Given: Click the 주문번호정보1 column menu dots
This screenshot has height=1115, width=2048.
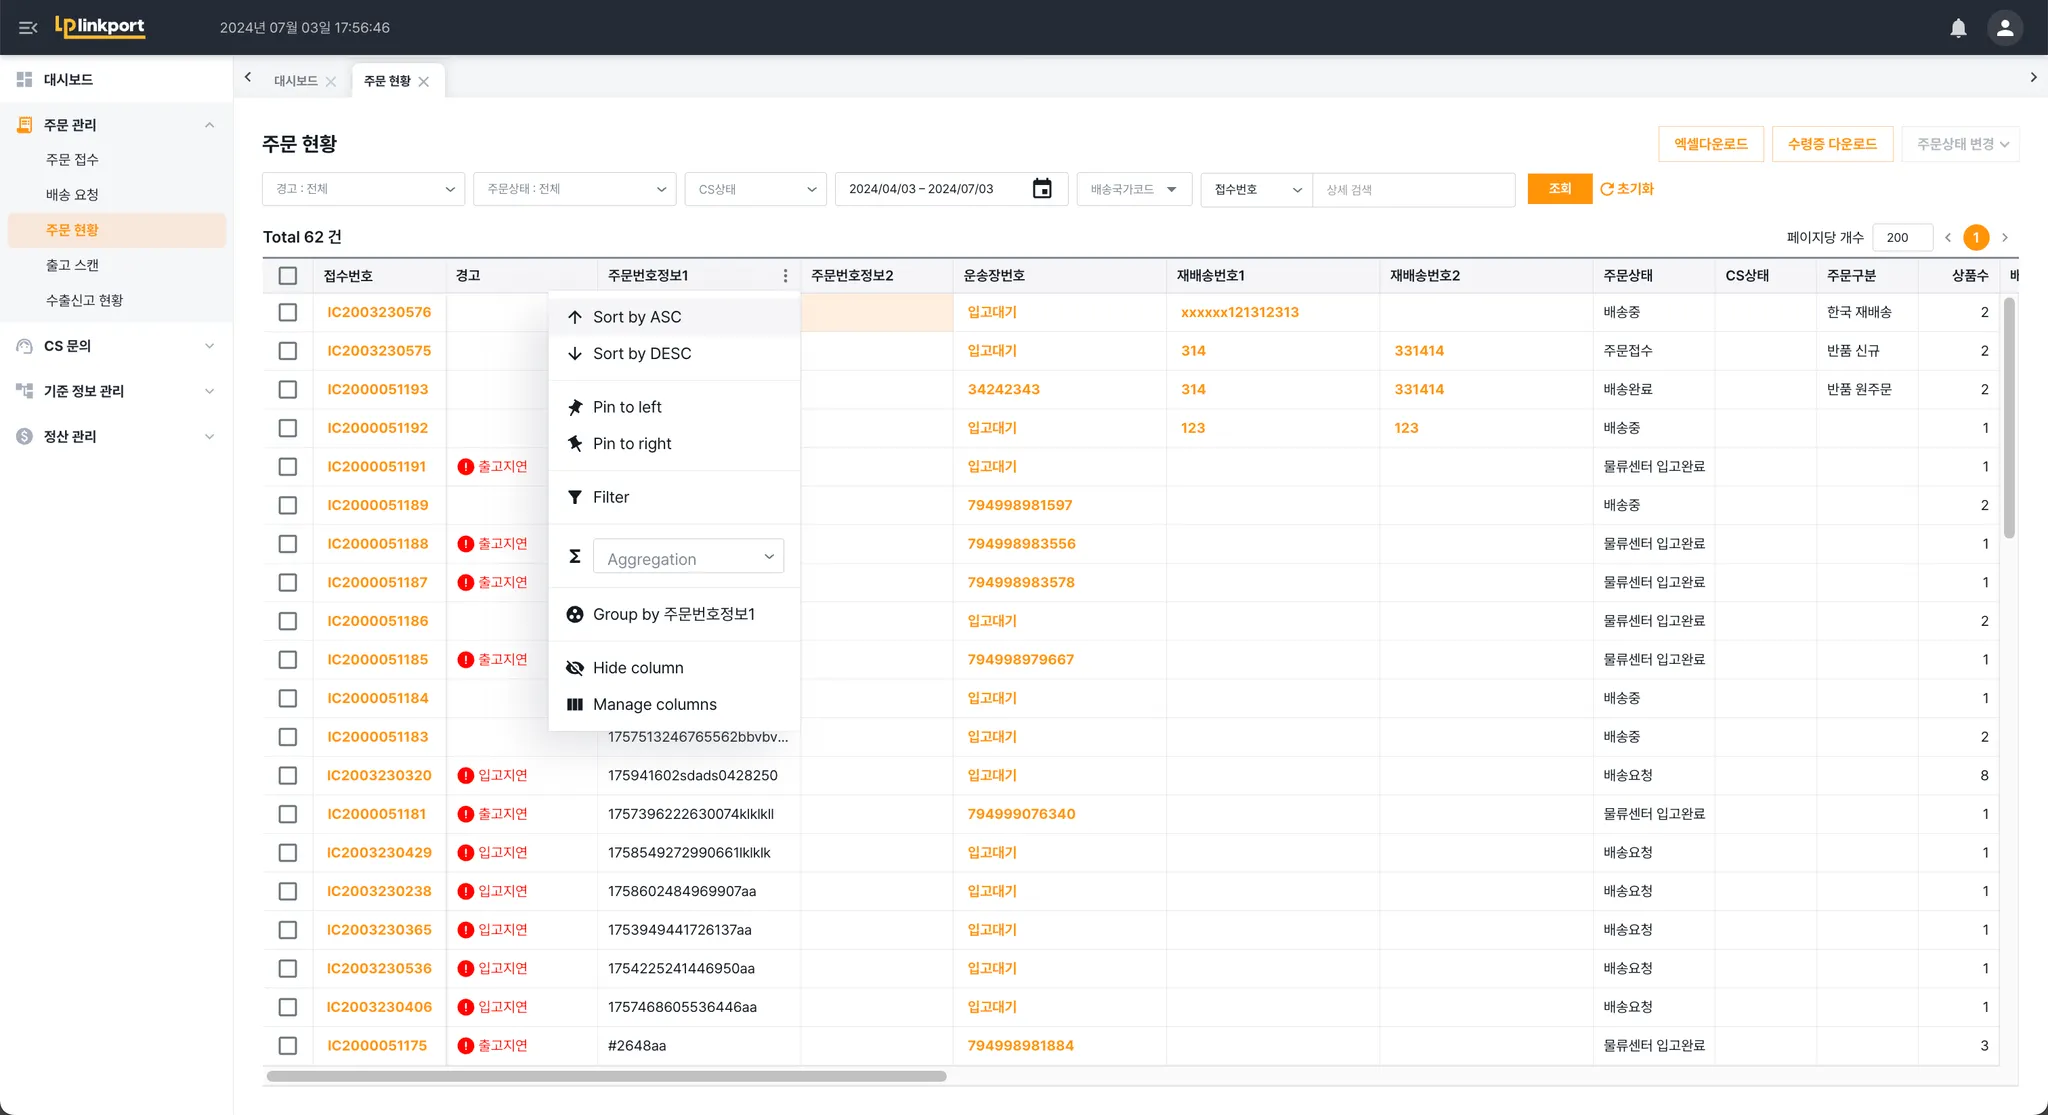Looking at the screenshot, I should click(785, 276).
